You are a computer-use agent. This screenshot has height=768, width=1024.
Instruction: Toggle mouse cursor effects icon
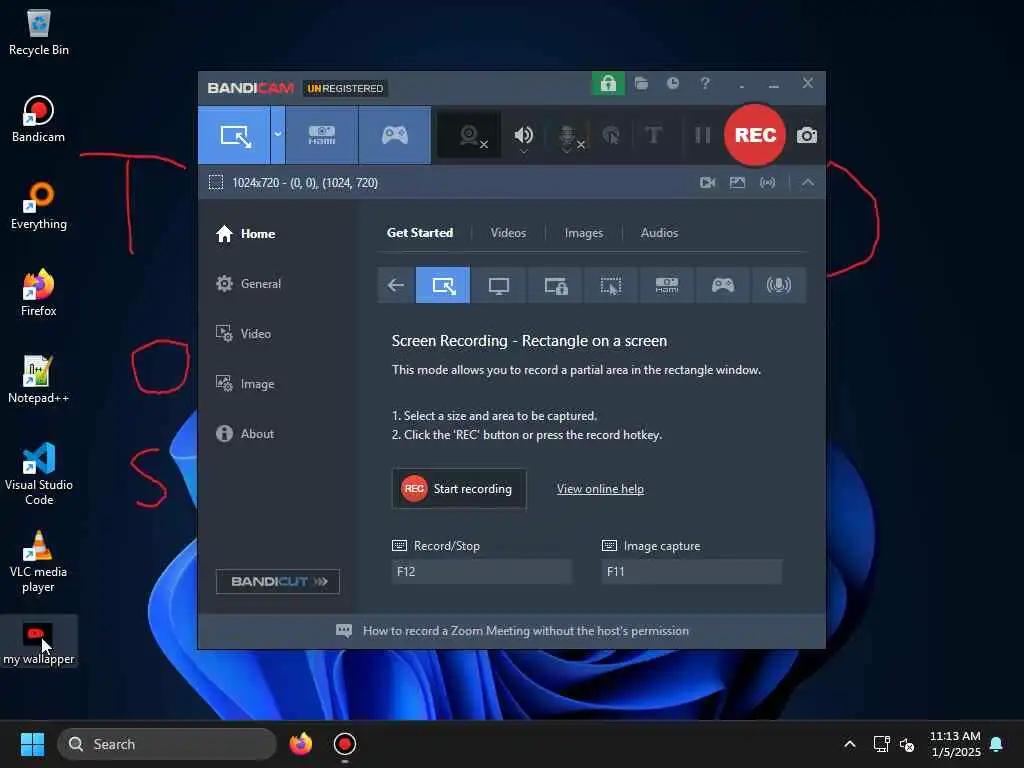click(611, 136)
